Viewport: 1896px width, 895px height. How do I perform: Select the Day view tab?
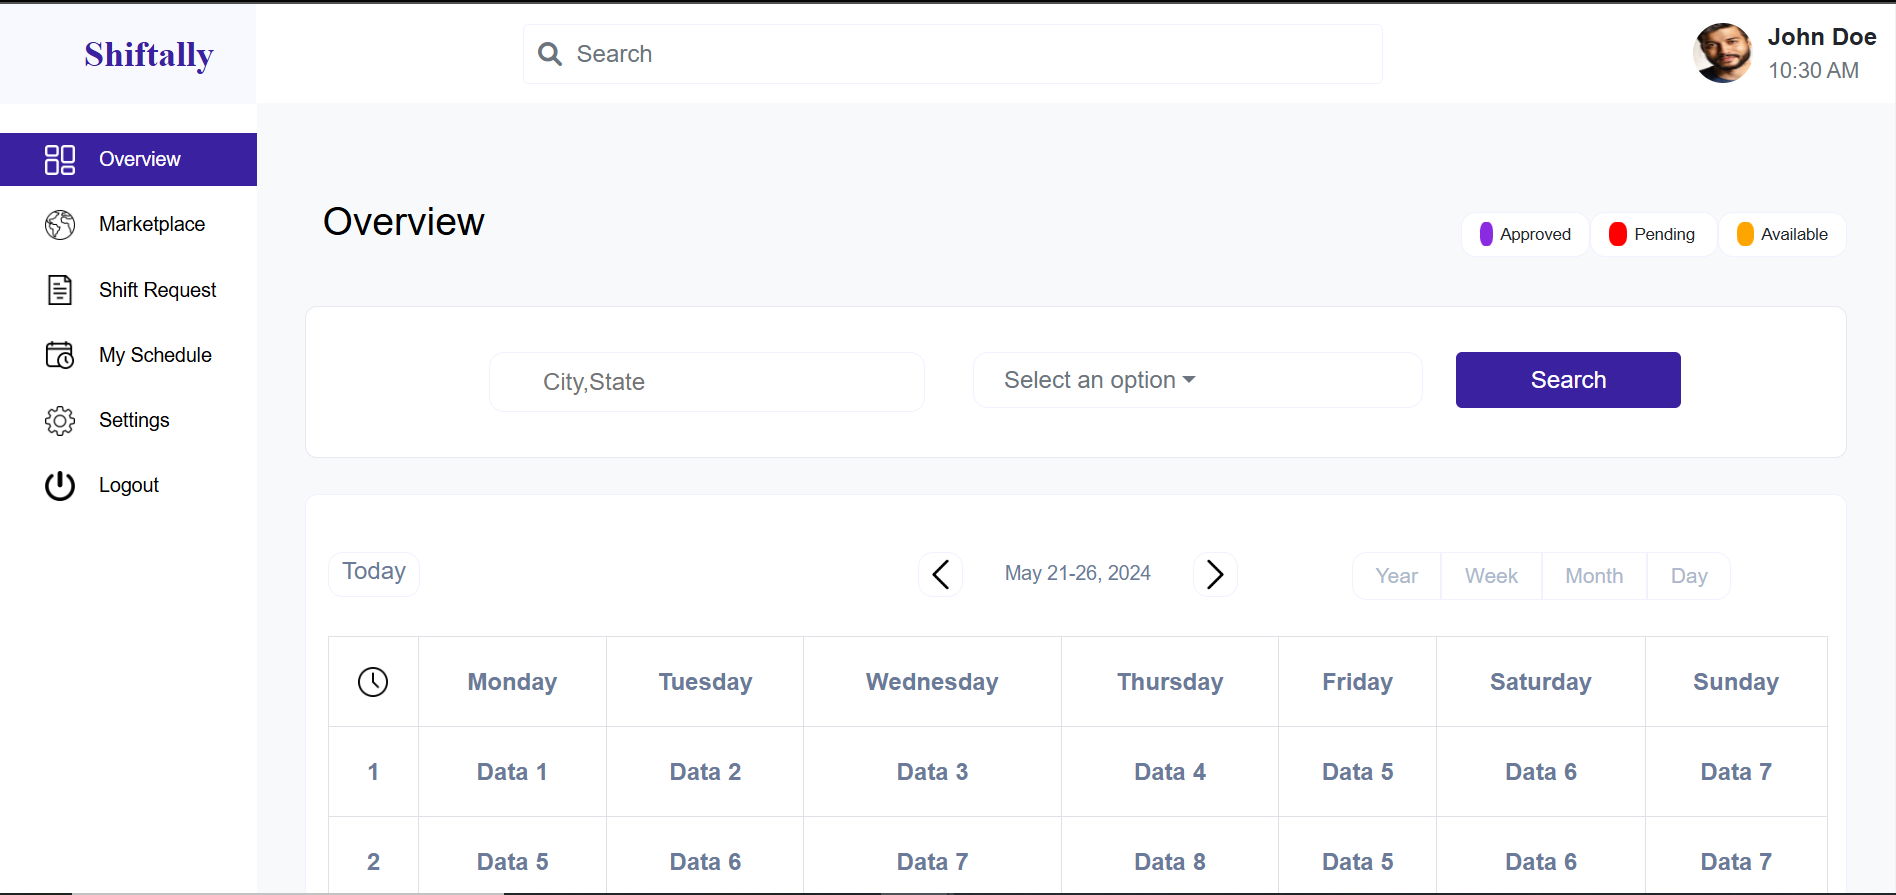click(1689, 576)
